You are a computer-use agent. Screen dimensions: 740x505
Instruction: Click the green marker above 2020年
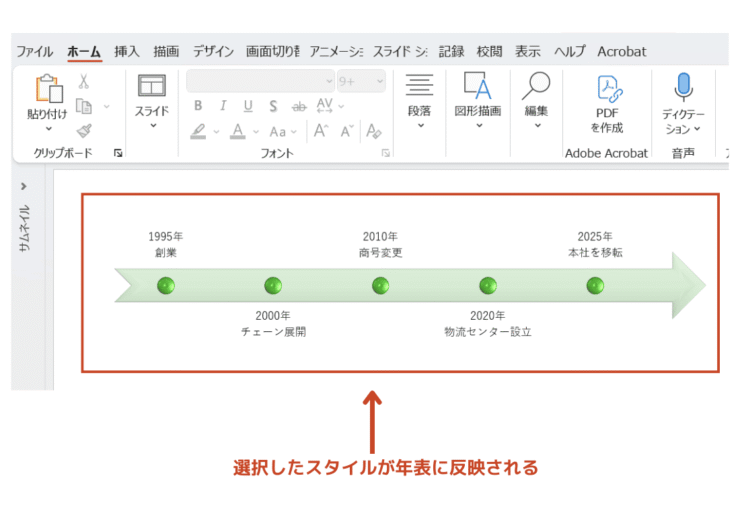point(488,286)
